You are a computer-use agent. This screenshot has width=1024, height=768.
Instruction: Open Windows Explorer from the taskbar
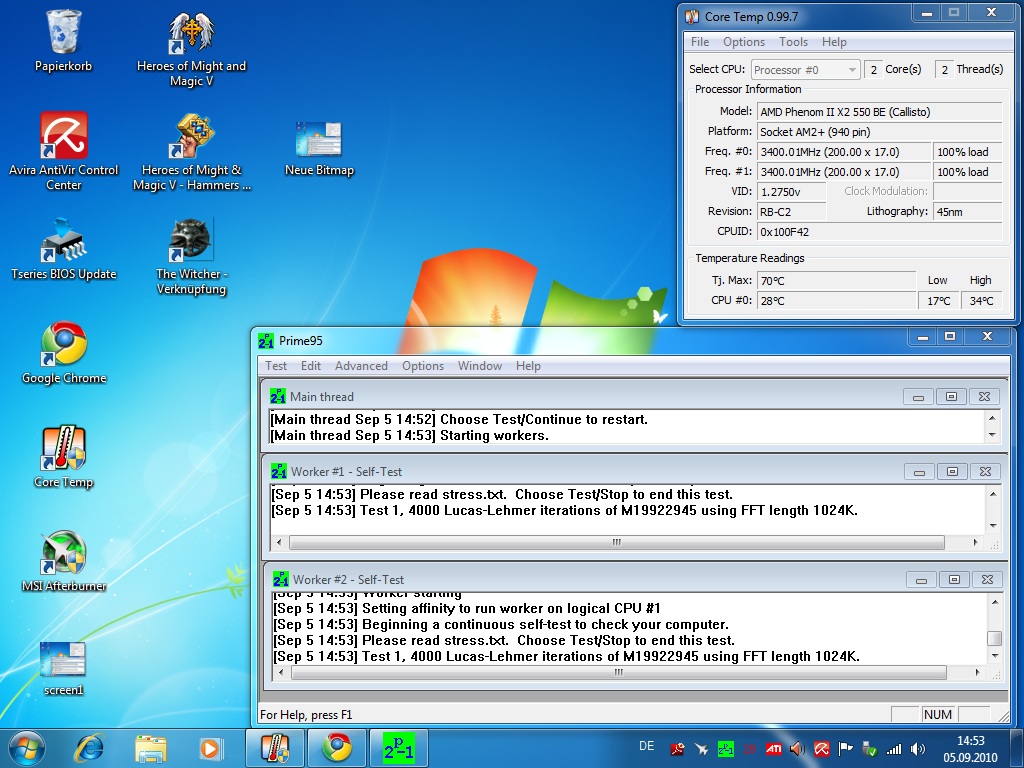click(151, 748)
